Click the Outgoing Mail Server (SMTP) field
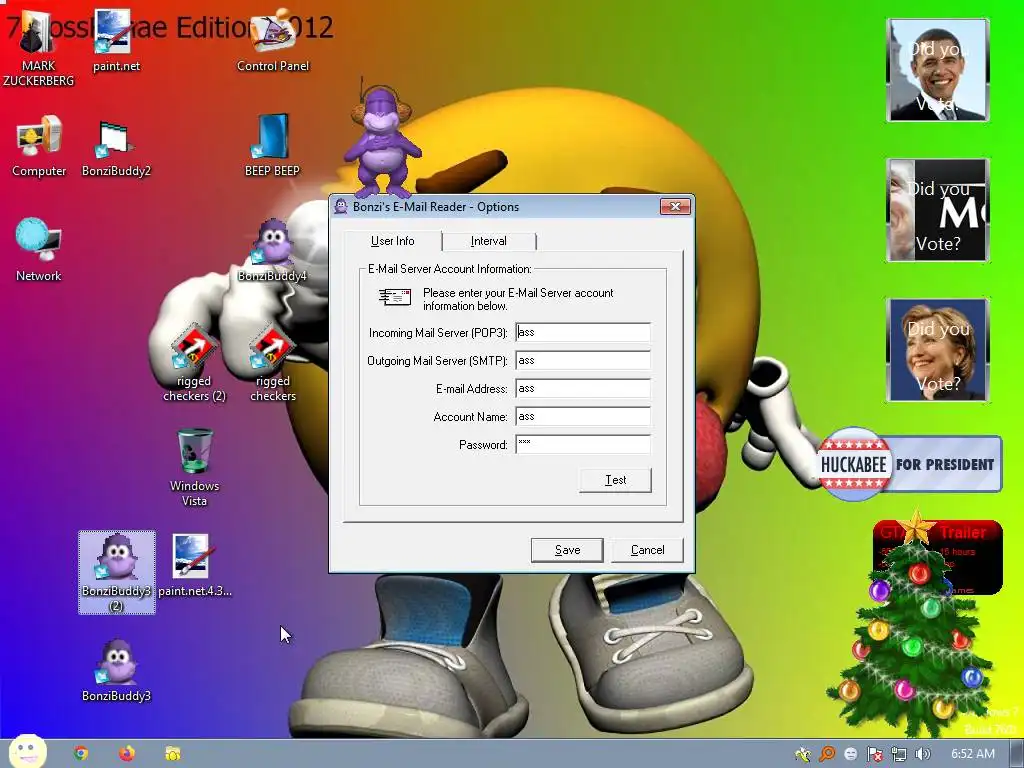The width and height of the screenshot is (1024, 768). (583, 360)
